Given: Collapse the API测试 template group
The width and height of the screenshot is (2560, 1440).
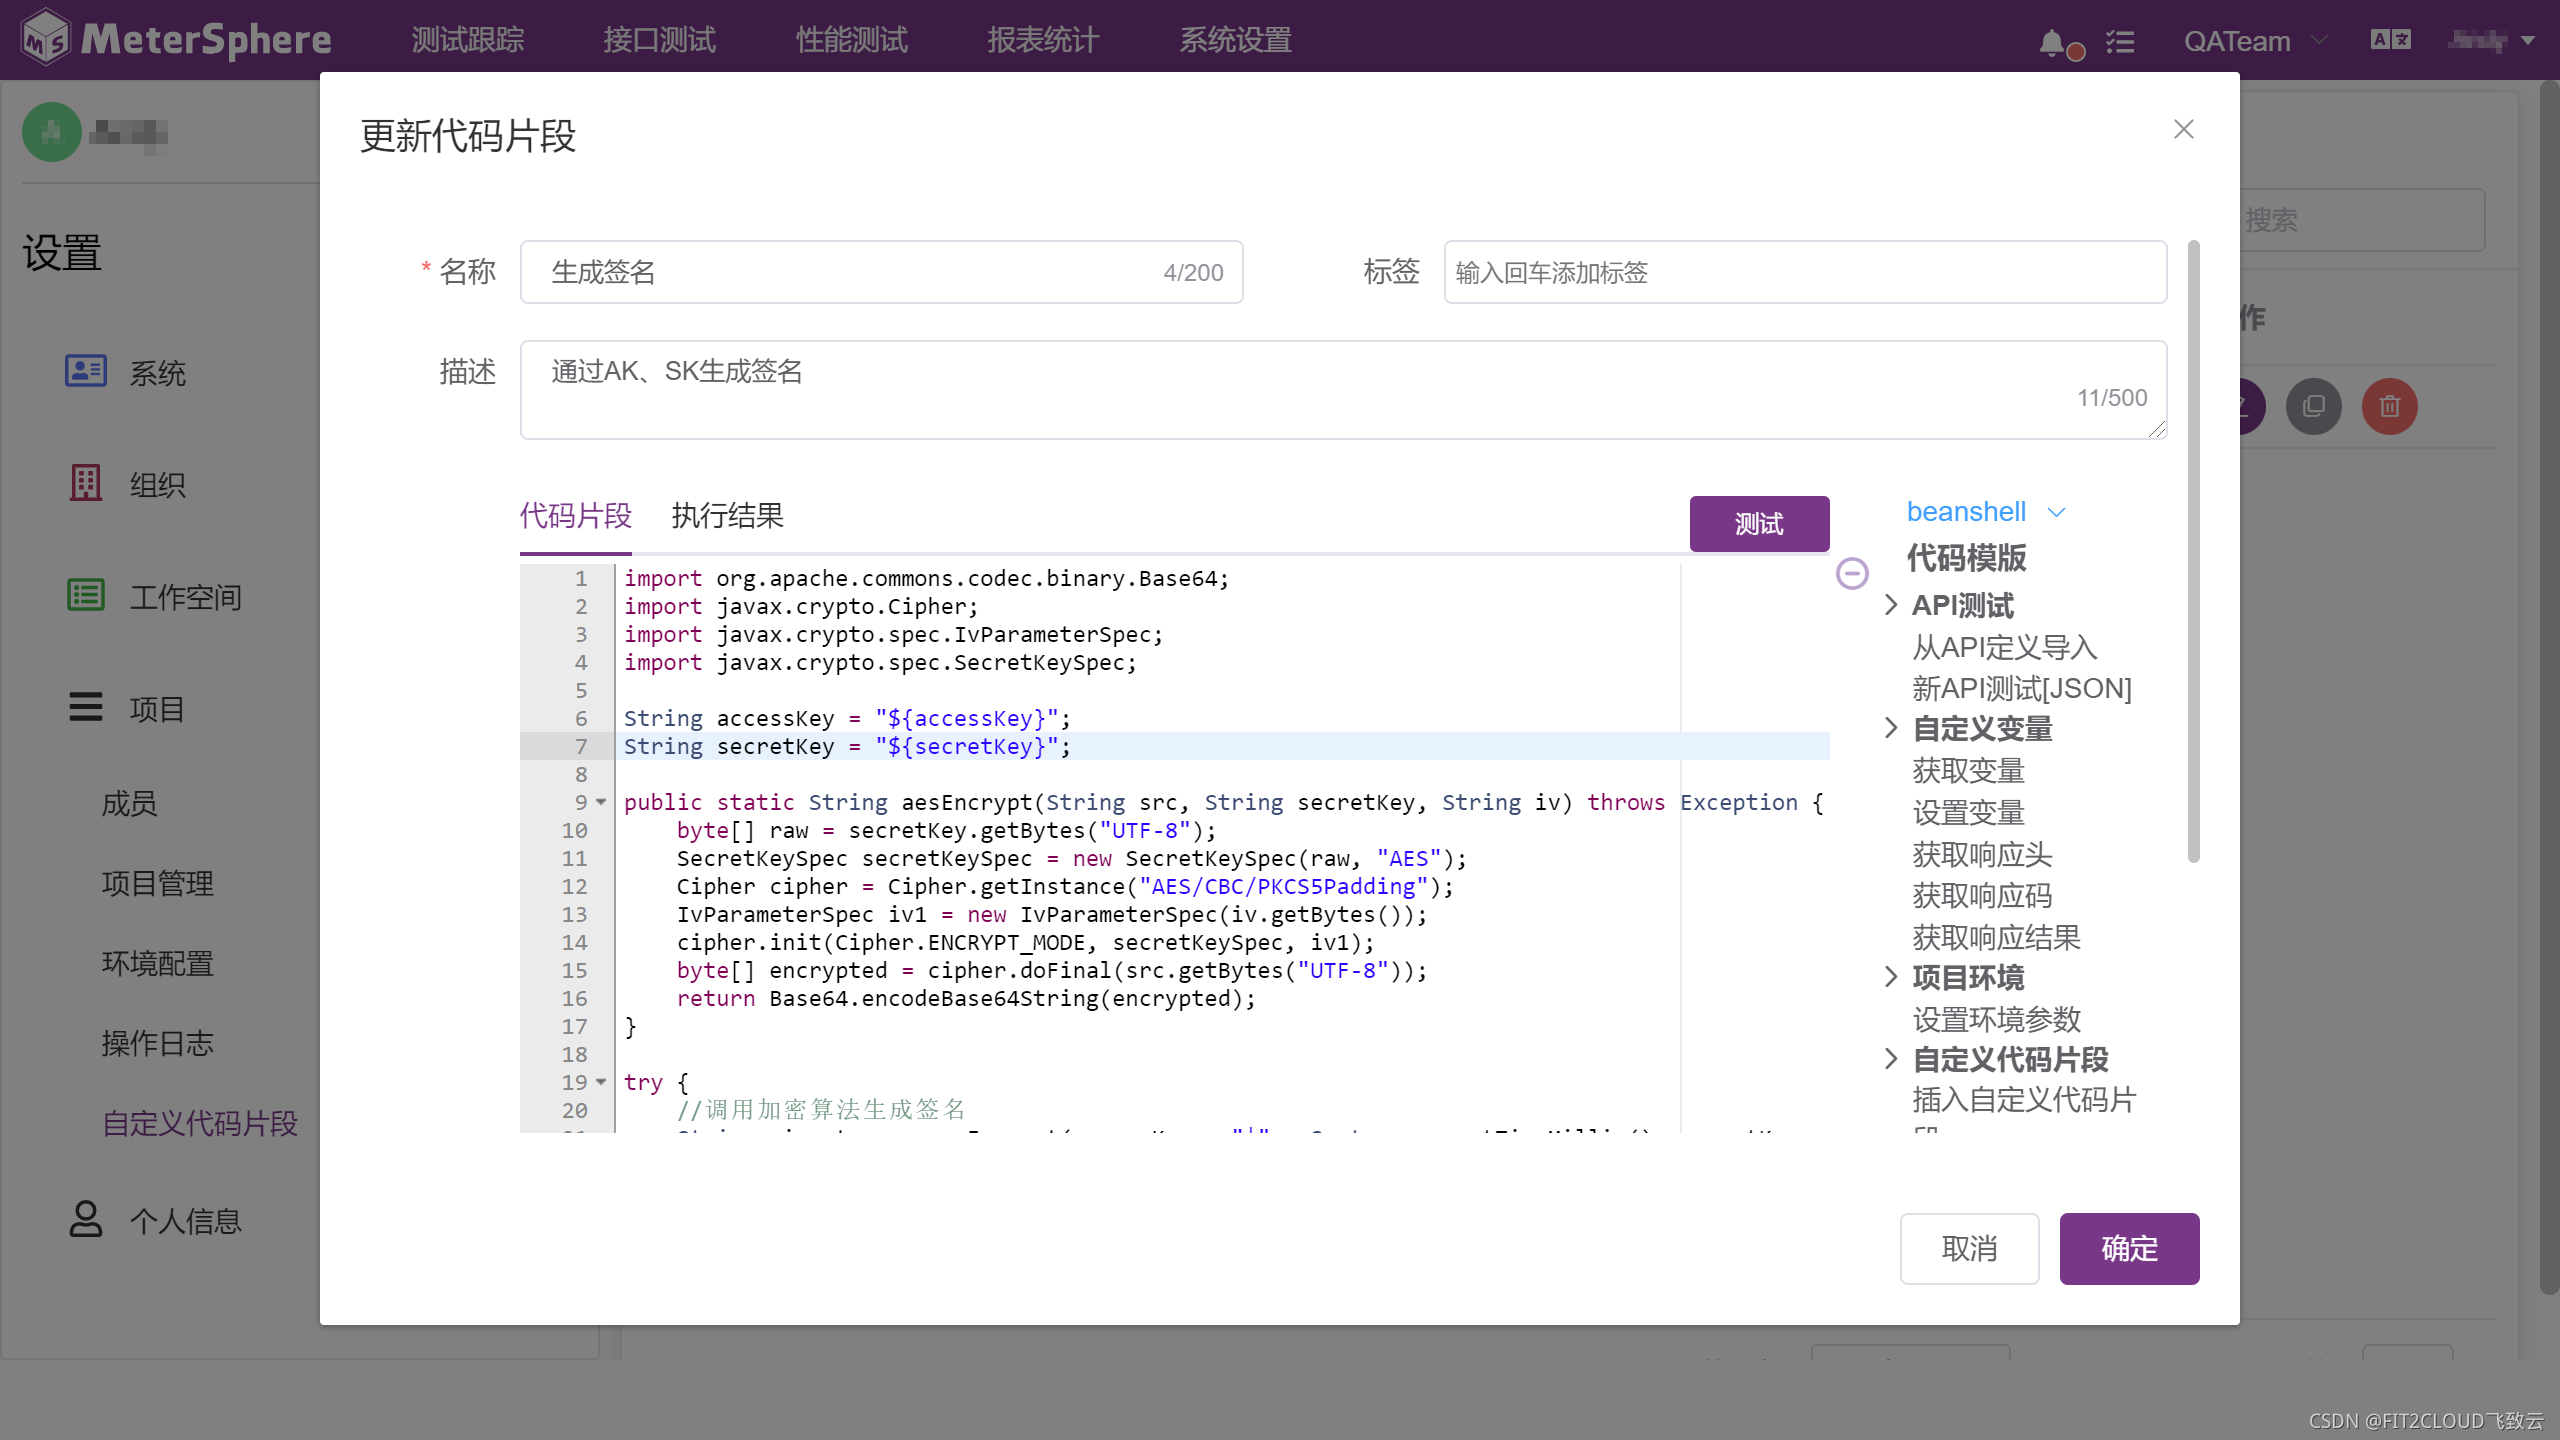Looking at the screenshot, I should click(x=1891, y=605).
